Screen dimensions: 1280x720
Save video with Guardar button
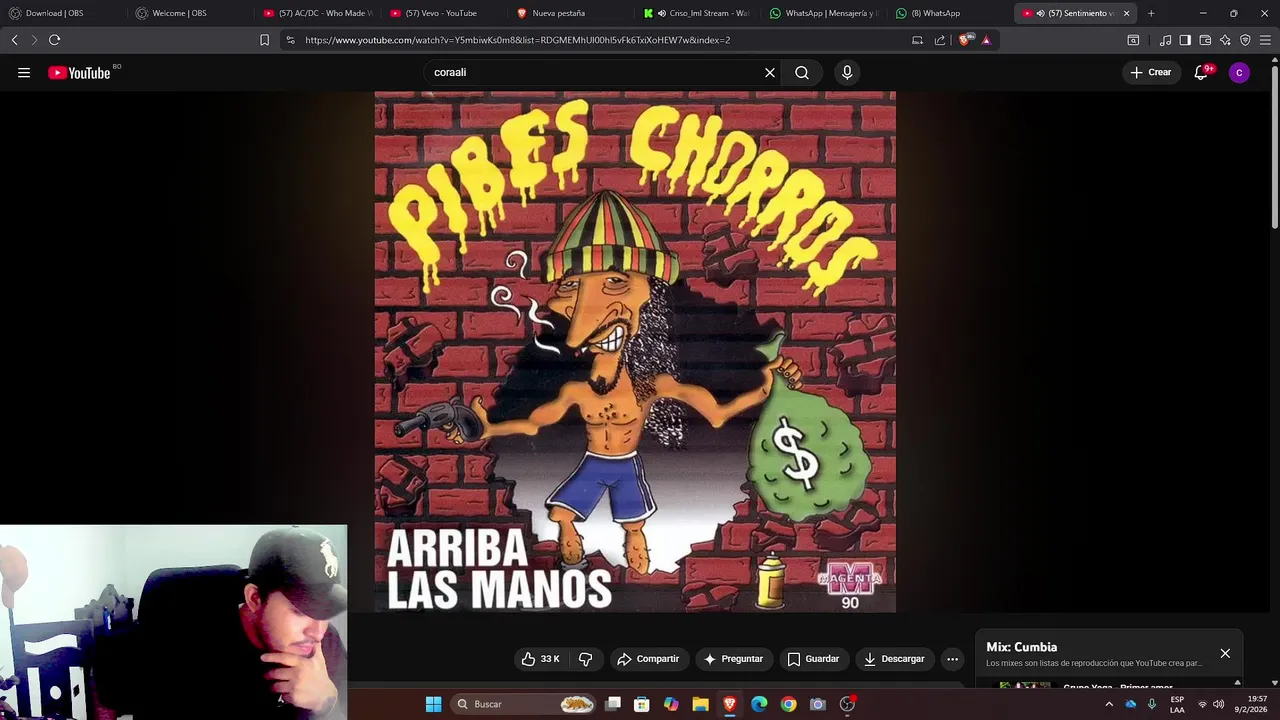click(x=813, y=659)
